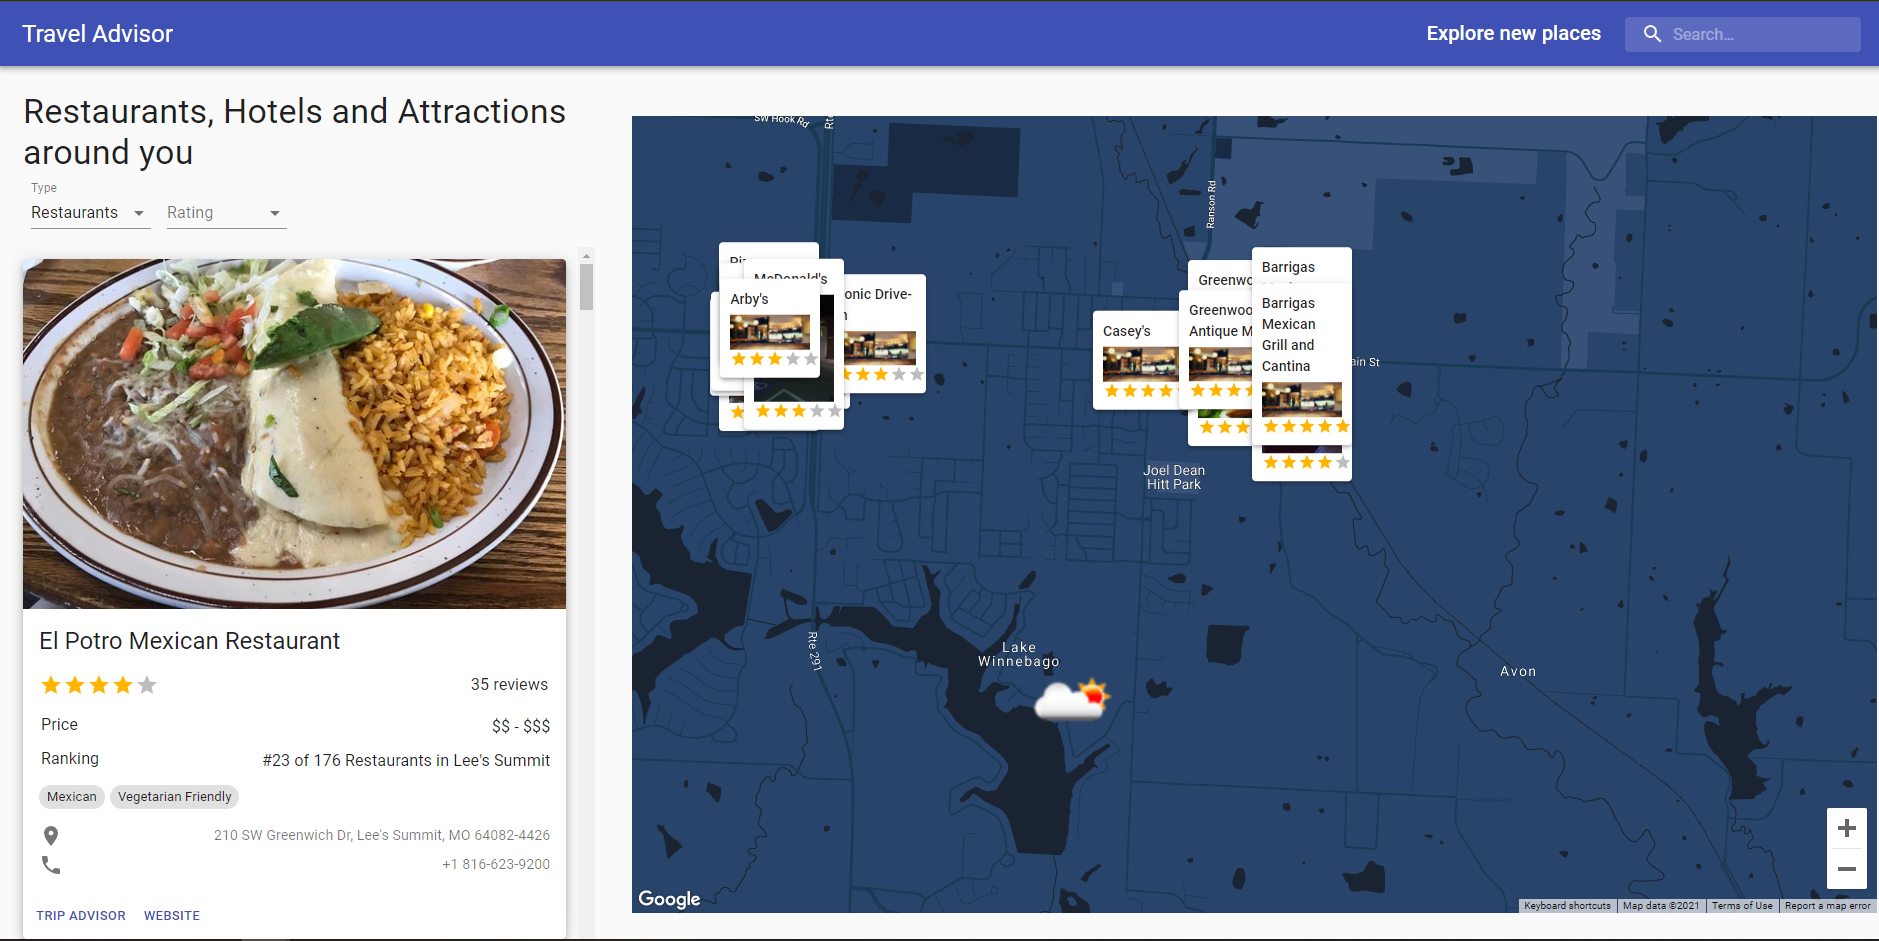Expand the Rating filter dropdown
This screenshot has width=1879, height=941.
pyautogui.click(x=226, y=213)
